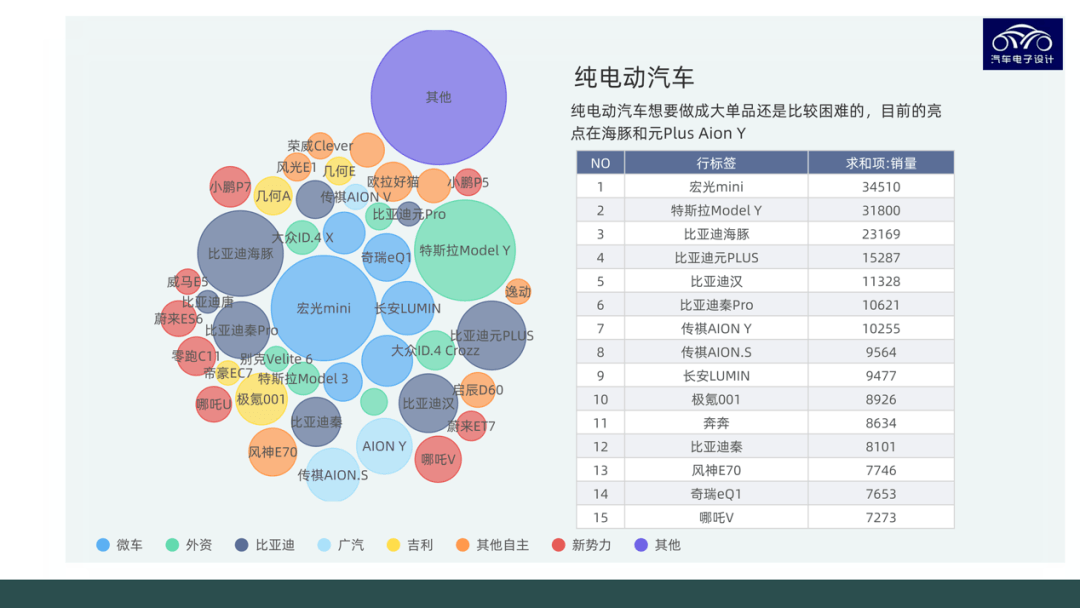Click the 特斯拉Model Y chart bubble
This screenshot has height=608, width=1080.
(465, 251)
